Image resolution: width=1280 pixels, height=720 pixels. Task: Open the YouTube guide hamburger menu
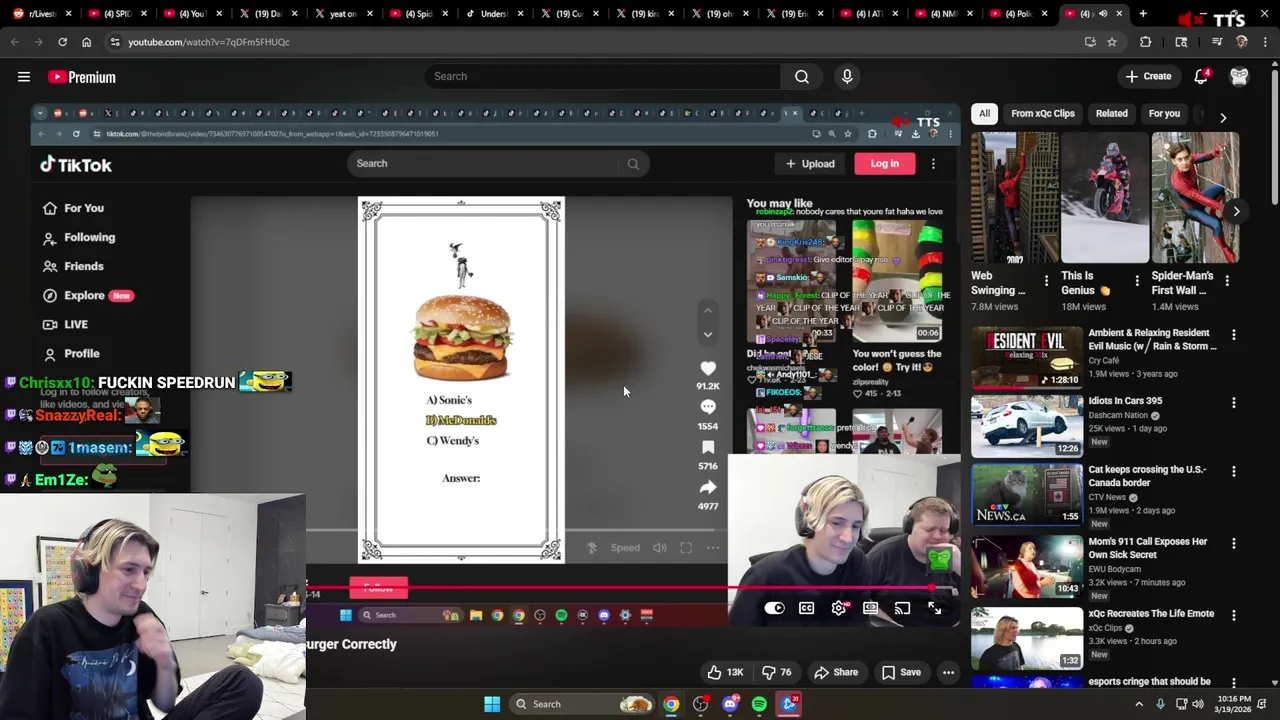coord(24,77)
